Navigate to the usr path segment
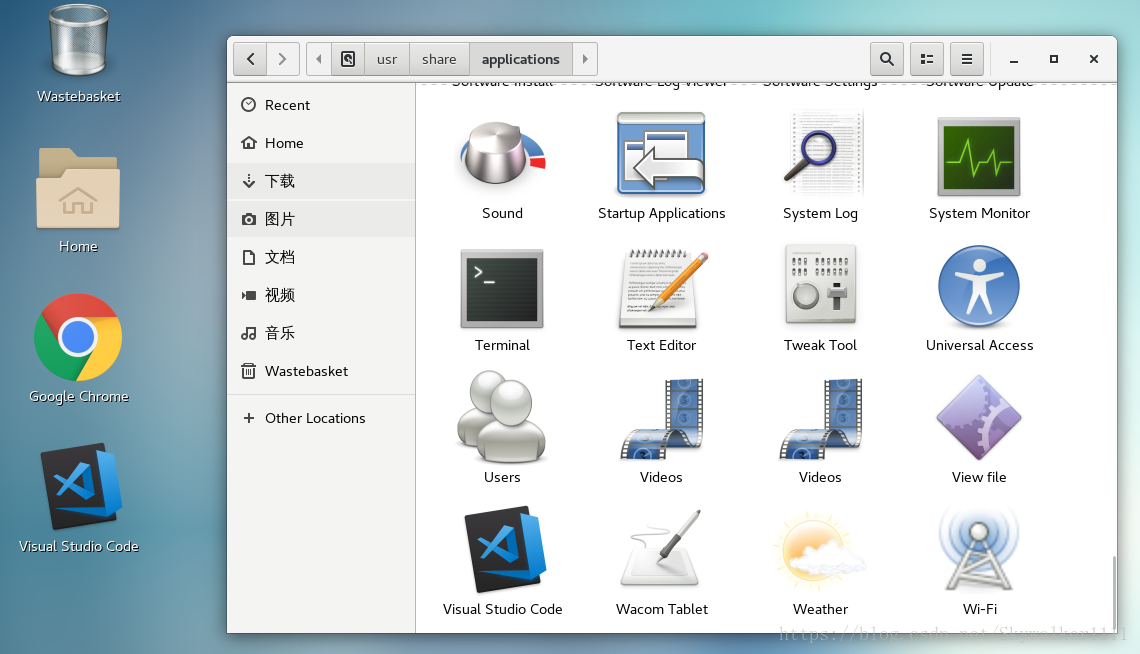This screenshot has height=654, width=1140. tap(387, 59)
